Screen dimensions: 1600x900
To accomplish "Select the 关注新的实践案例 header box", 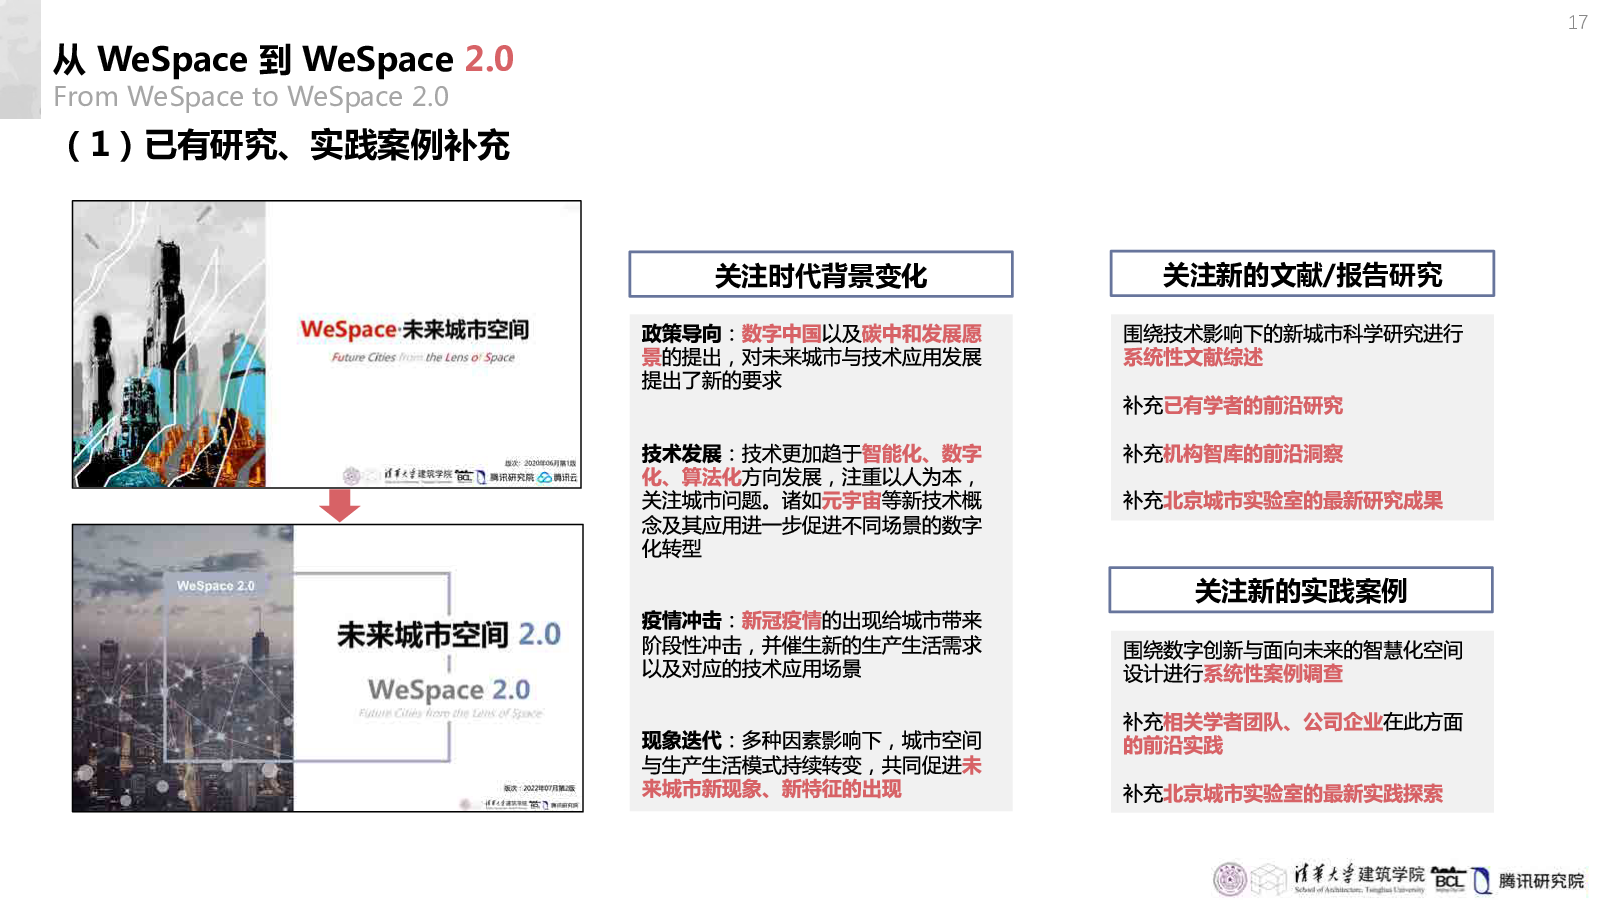I will (x=1300, y=590).
